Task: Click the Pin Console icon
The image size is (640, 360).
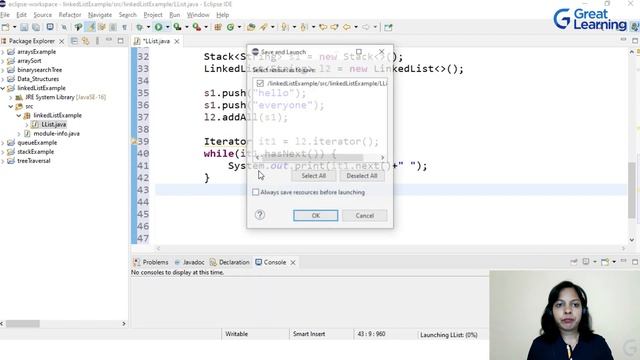Action: pyautogui.click(x=574, y=262)
